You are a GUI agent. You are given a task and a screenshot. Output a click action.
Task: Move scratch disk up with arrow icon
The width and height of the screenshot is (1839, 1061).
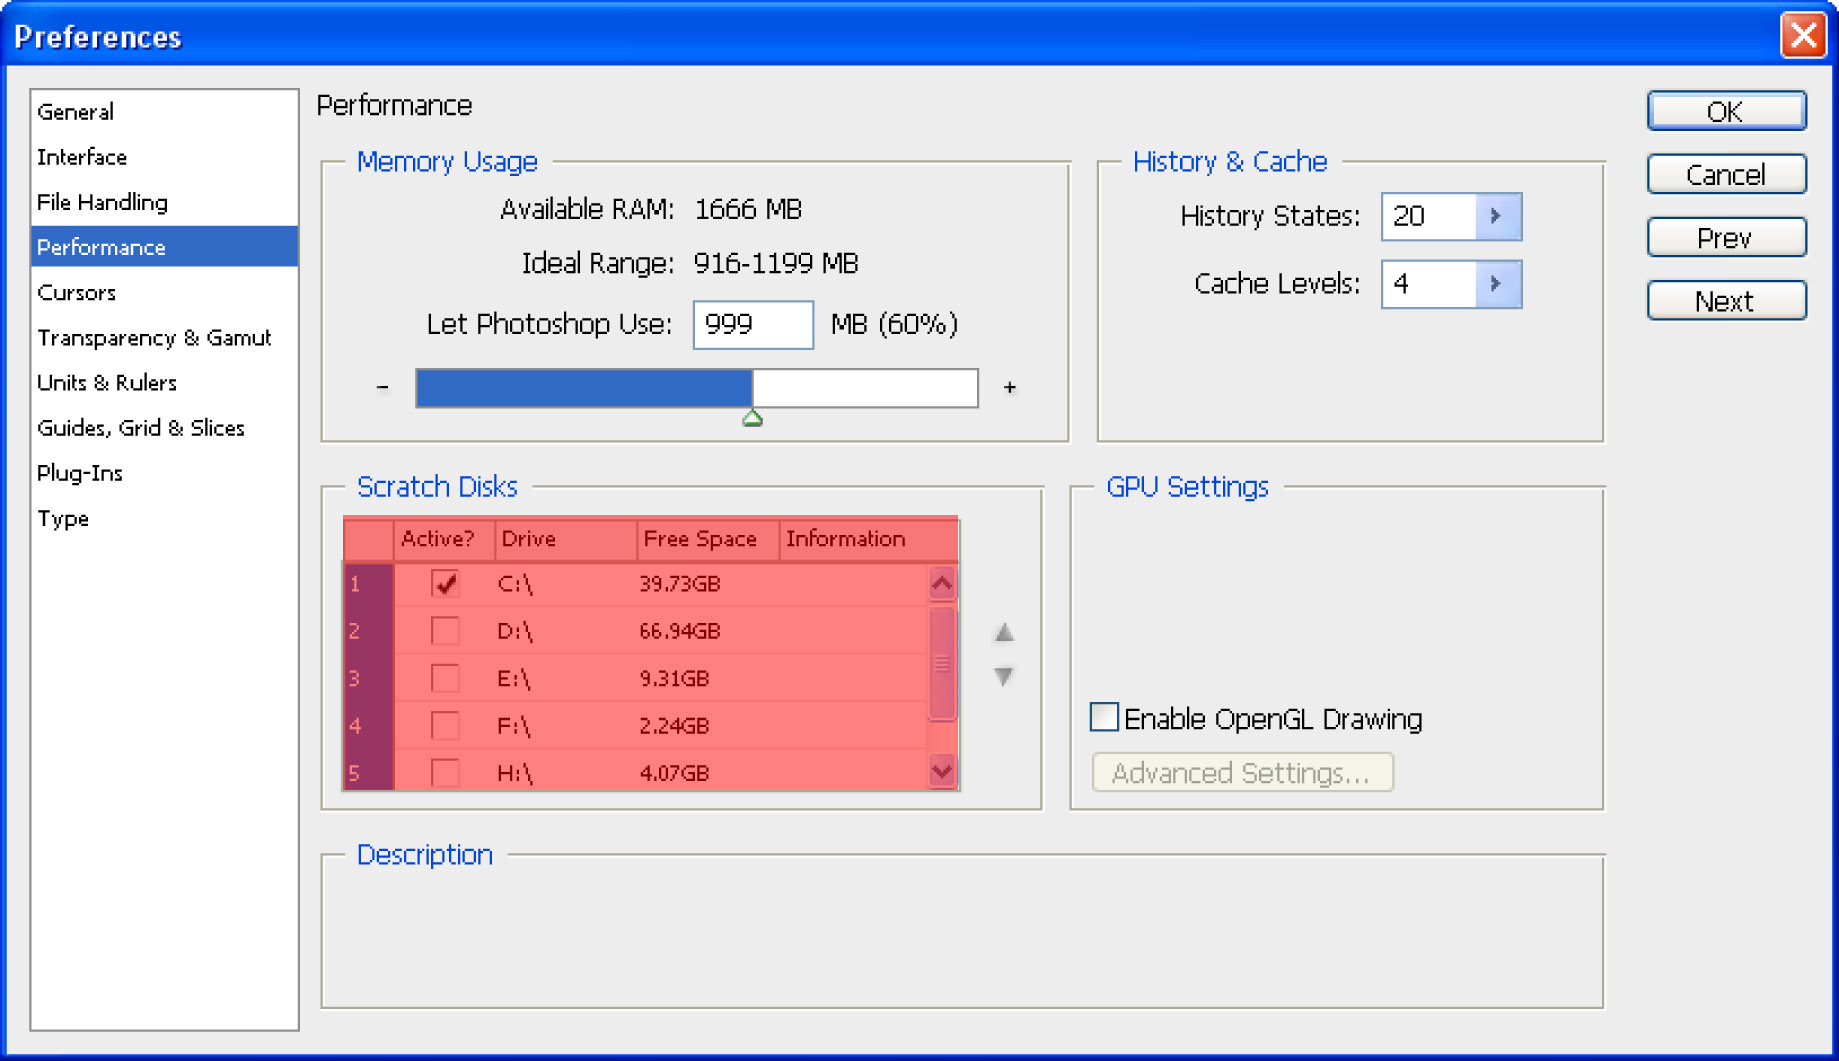1004,633
